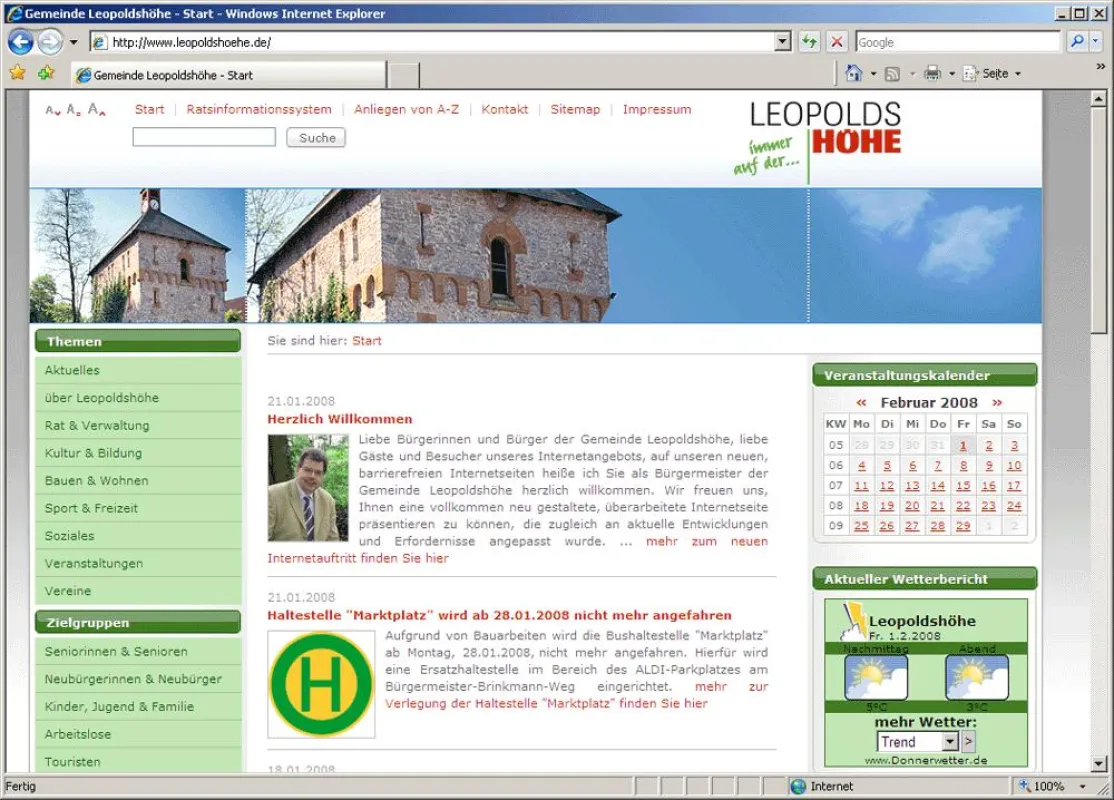Click the mayor portrait photo
1114x800 pixels.
coord(308,488)
